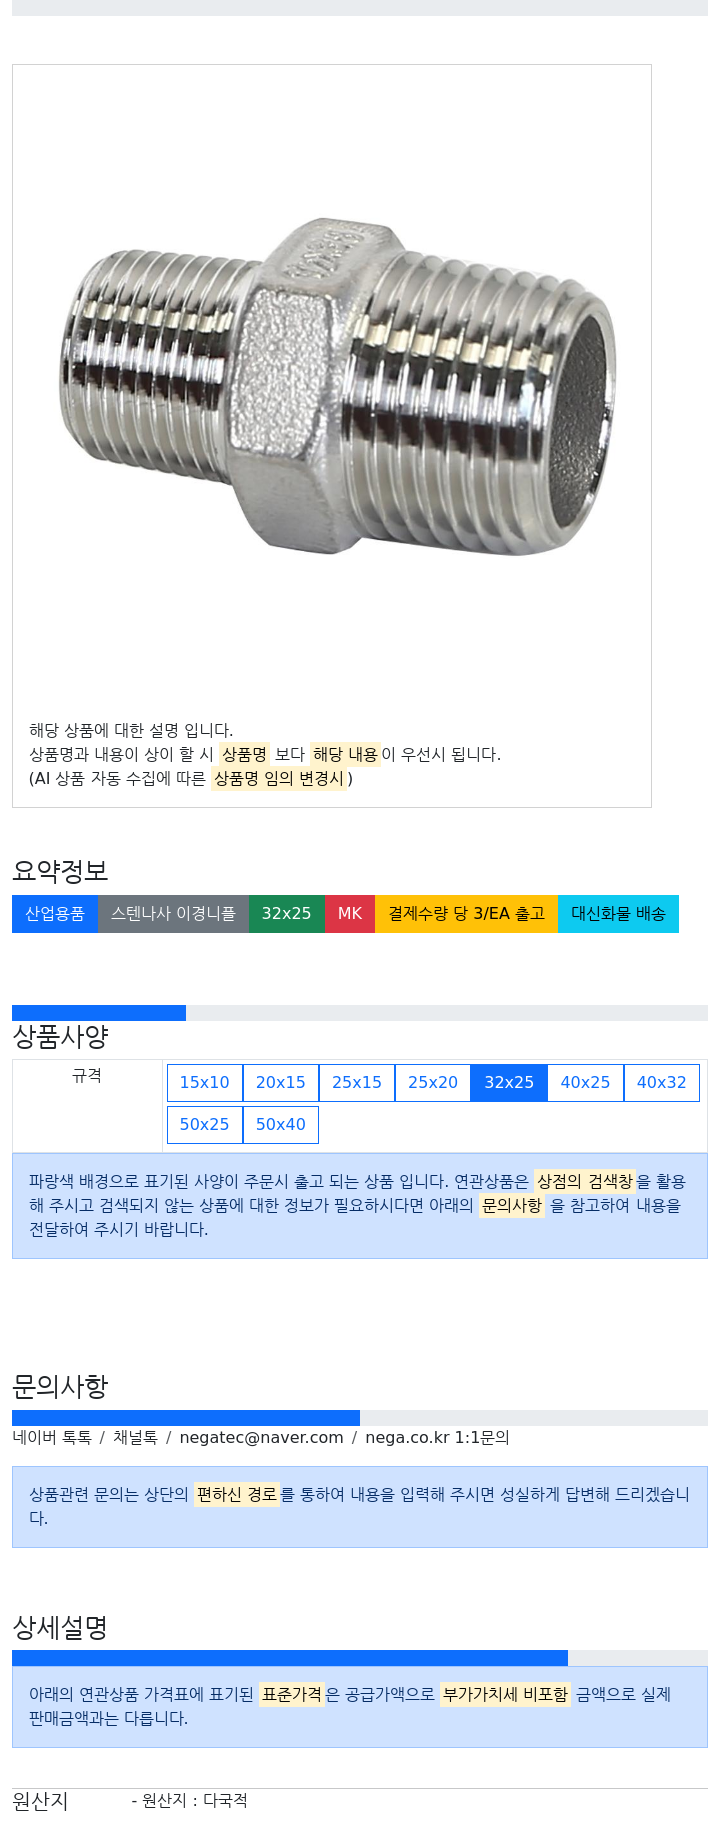Click the nega.co.kr 1:1문의 link

[x=437, y=1437]
